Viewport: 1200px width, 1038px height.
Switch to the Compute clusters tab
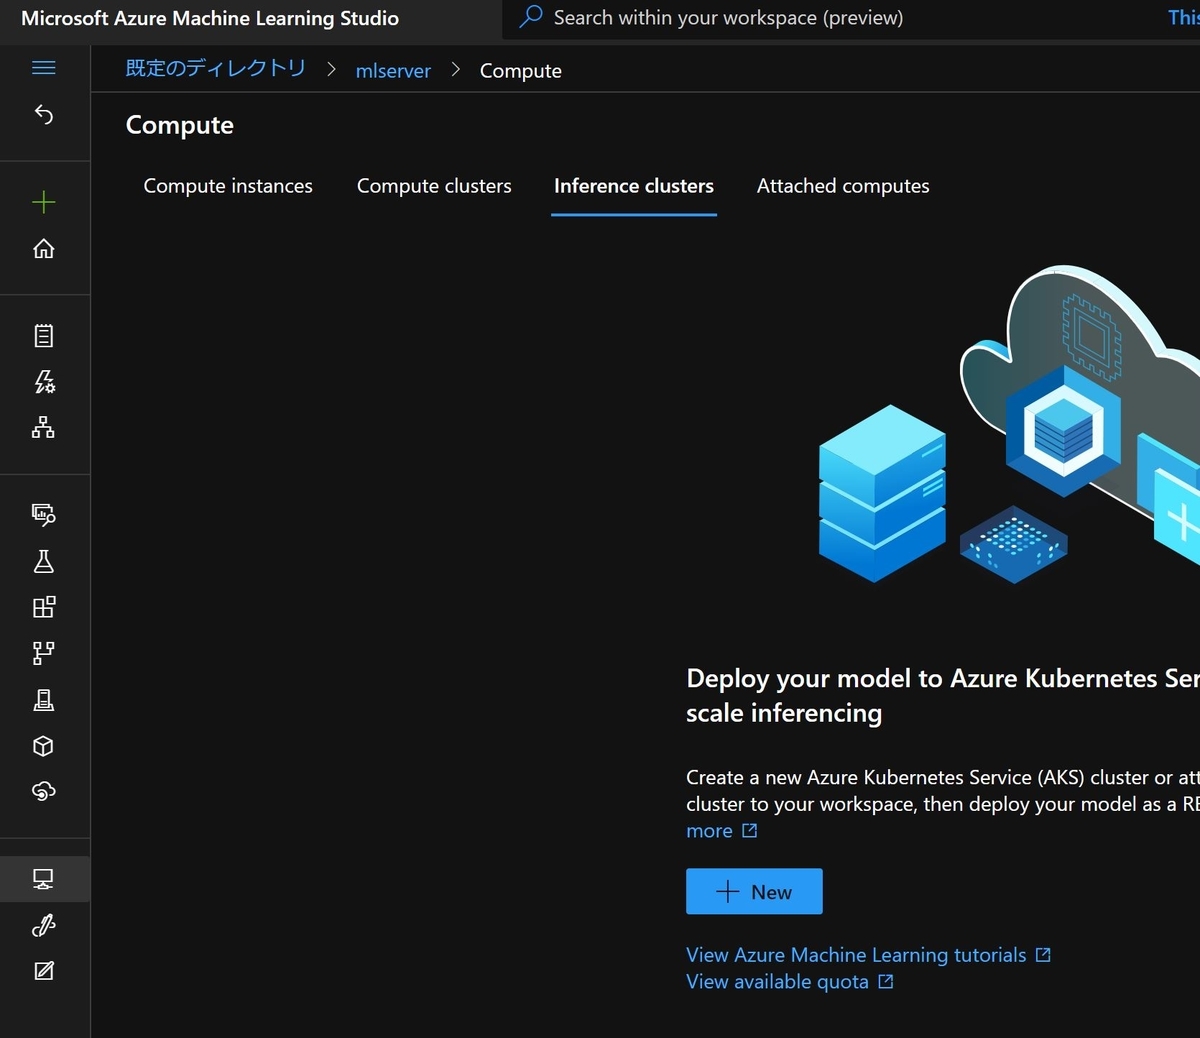434,186
